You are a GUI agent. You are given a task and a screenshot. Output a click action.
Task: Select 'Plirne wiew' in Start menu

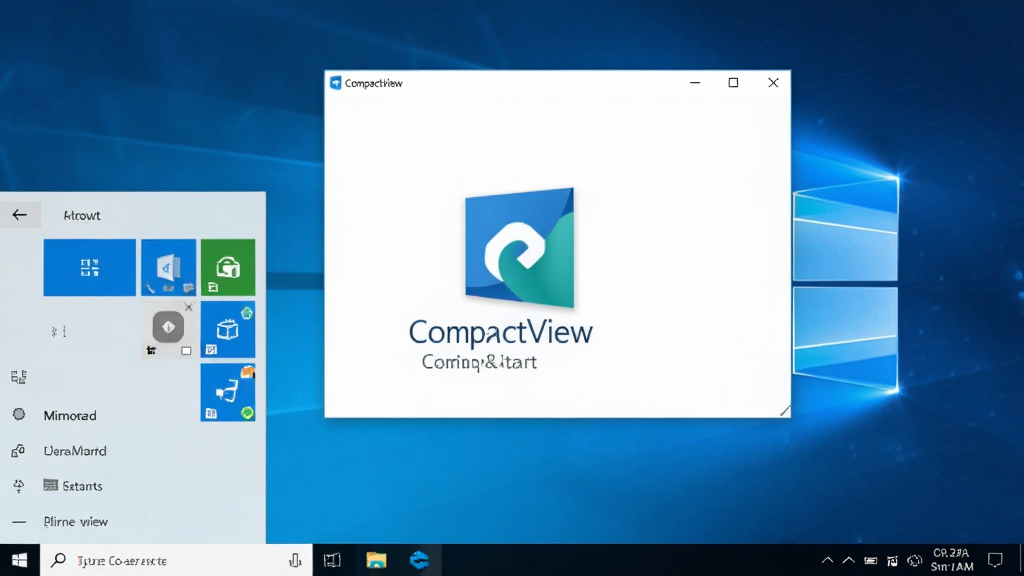click(76, 522)
